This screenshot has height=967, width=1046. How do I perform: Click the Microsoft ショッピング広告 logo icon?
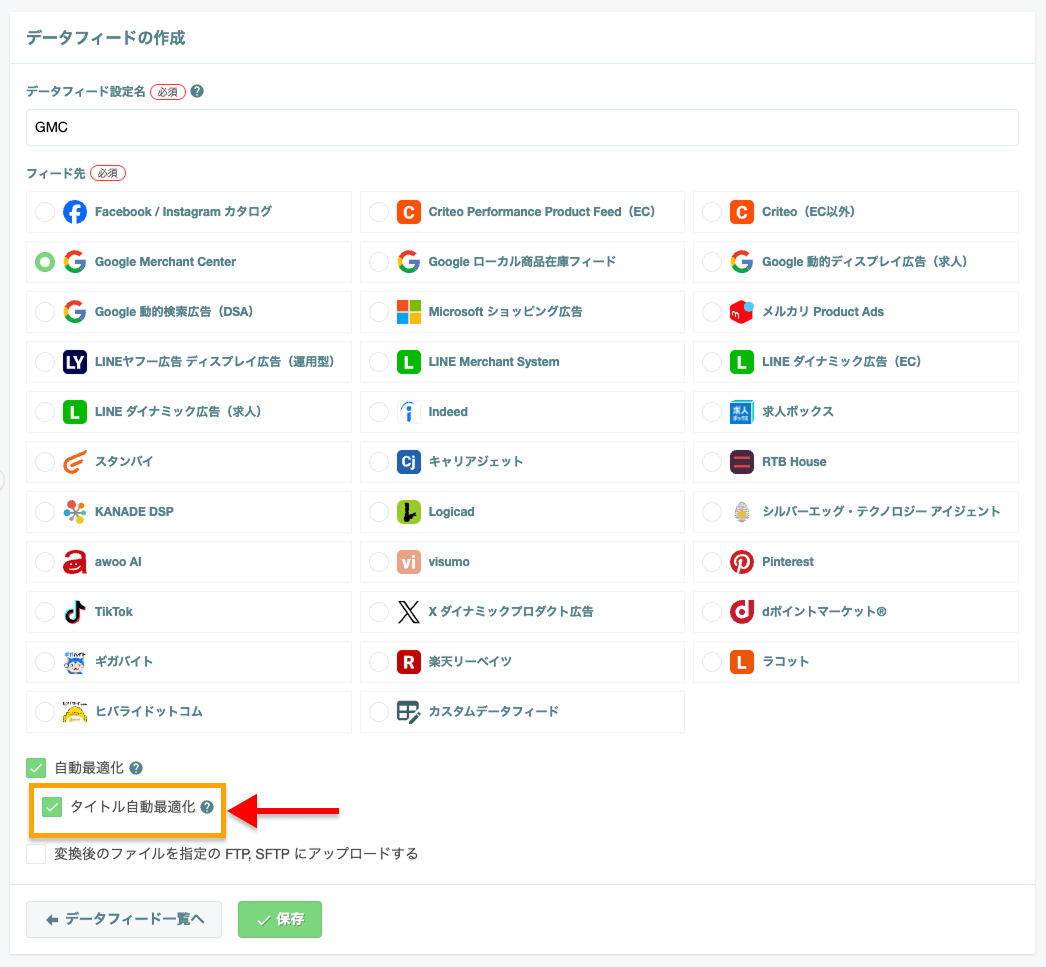408,311
